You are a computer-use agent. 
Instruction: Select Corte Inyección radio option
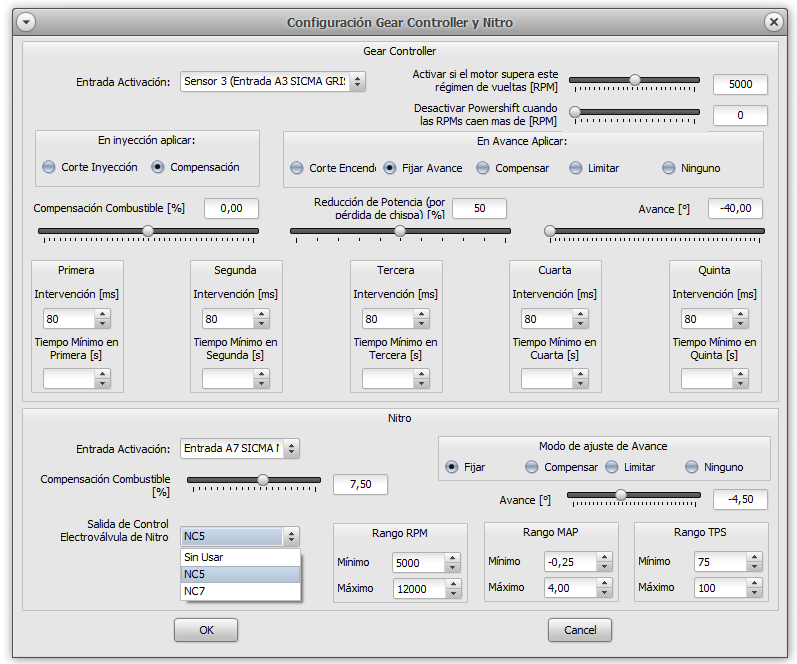click(90, 167)
